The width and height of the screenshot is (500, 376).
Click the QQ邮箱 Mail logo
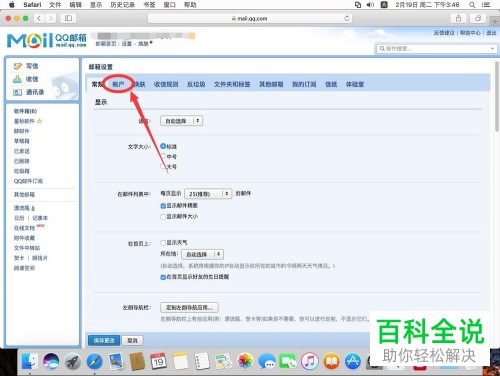point(47,40)
